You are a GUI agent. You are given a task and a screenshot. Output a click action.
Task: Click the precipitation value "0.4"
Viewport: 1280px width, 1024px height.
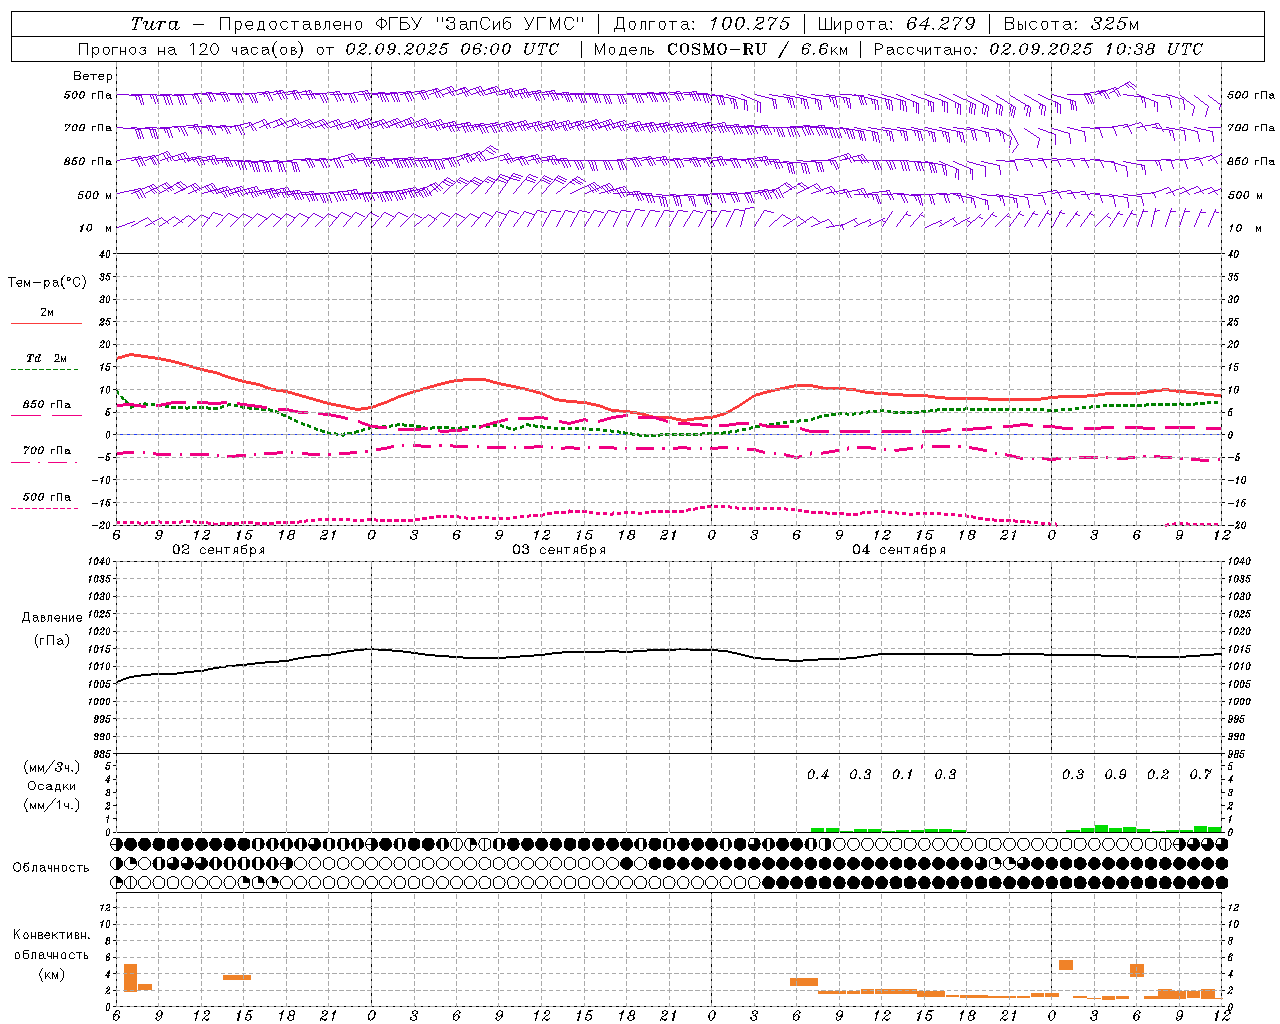(818, 774)
